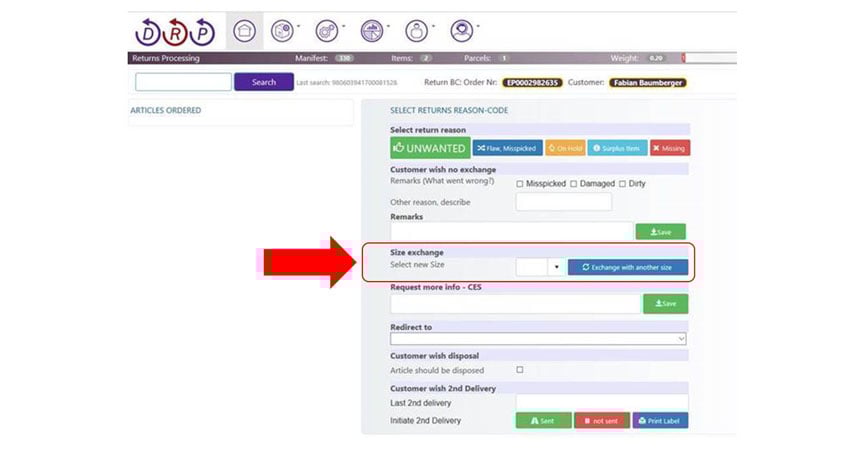Viewport: 850px width, 450px height.
Task: Click the Print Label button
Action: 660,420
